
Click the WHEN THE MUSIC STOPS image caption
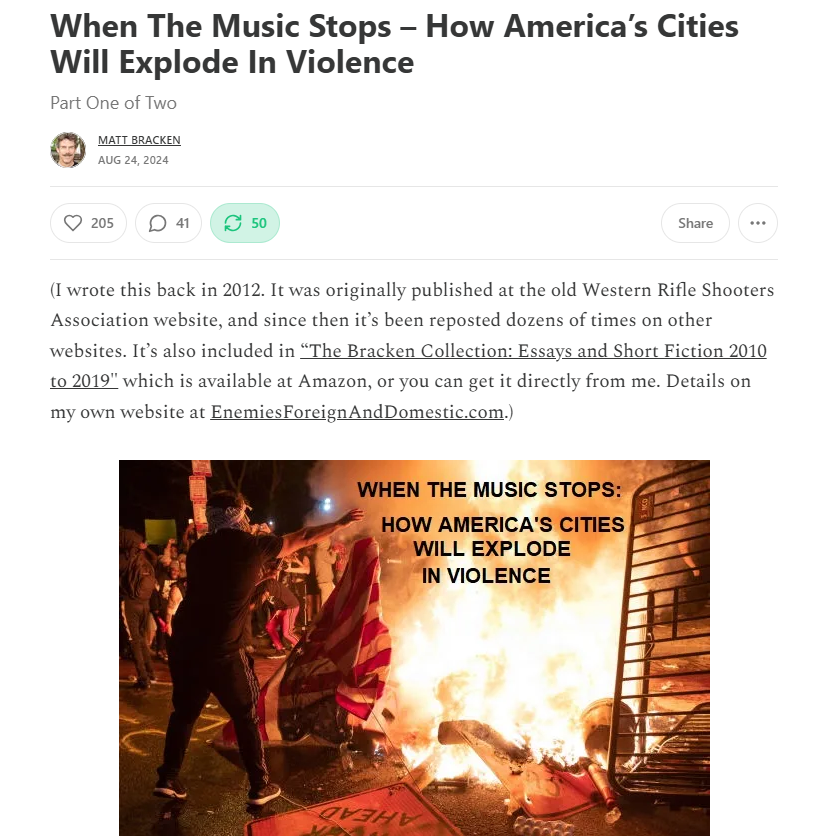[489, 489]
